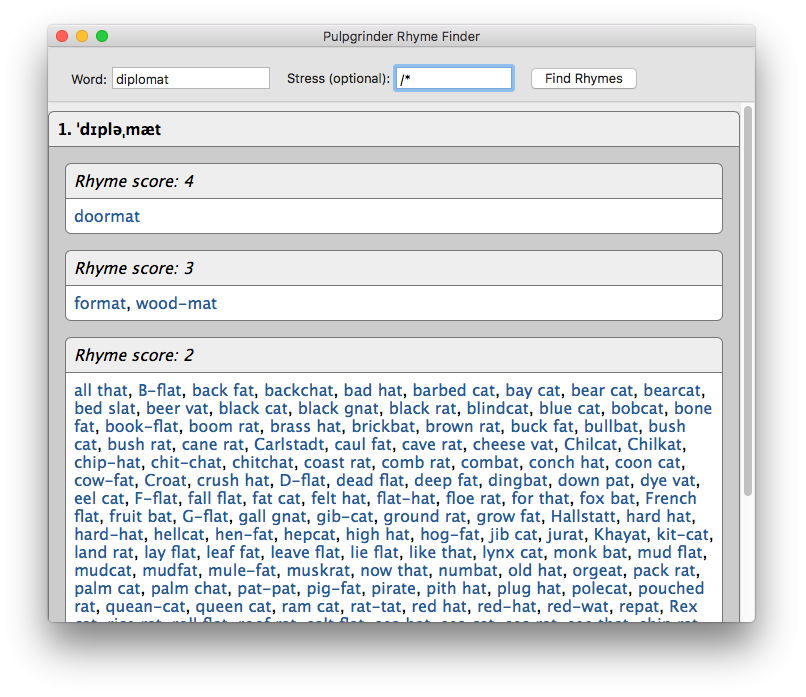The width and height of the screenshot is (806, 697).
Task: Select the rhyme 'dingbat'
Action: [518, 481]
